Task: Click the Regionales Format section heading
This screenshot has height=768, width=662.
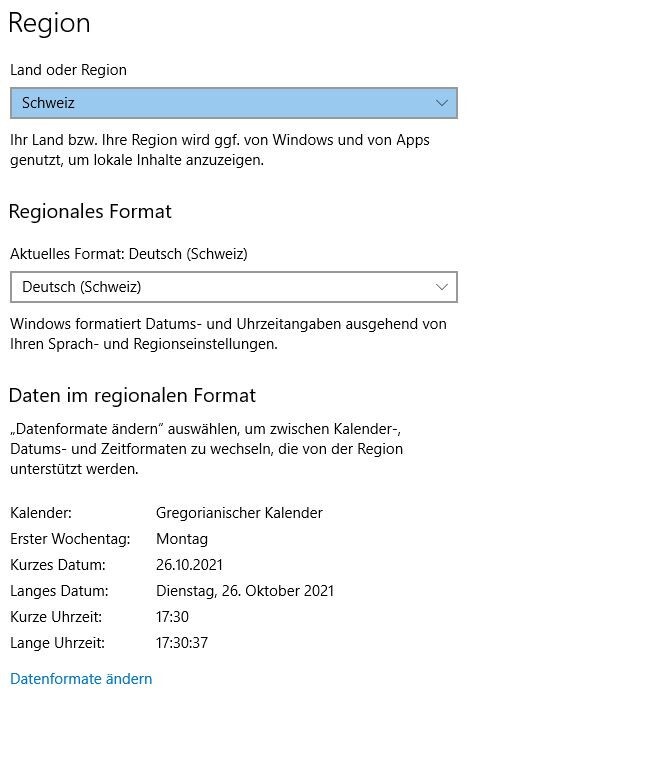Action: [90, 212]
